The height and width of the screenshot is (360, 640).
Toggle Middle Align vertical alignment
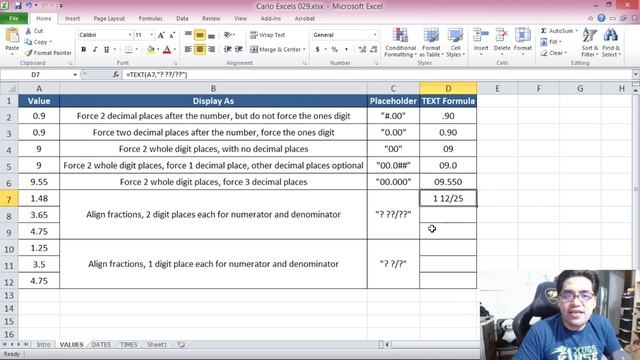[200, 35]
